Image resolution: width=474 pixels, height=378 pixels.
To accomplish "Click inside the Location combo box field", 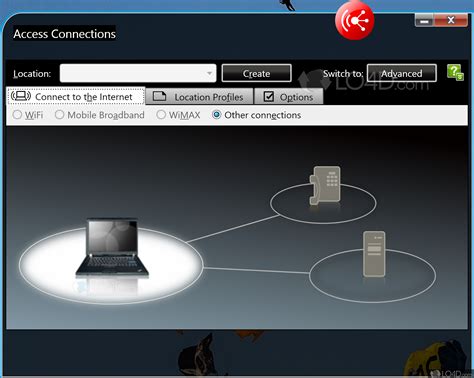I will tap(138, 73).
